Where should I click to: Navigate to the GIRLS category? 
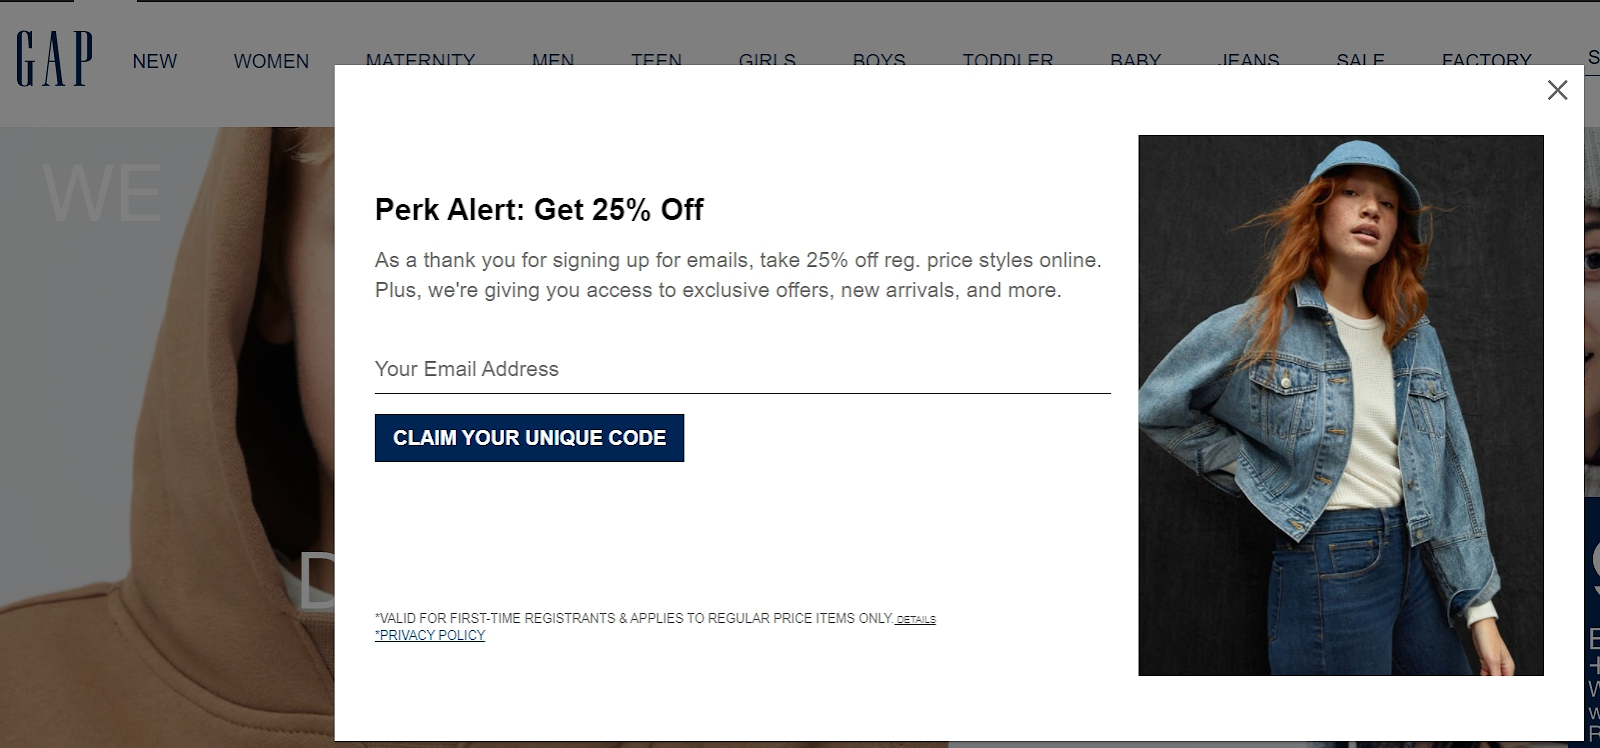(x=767, y=59)
